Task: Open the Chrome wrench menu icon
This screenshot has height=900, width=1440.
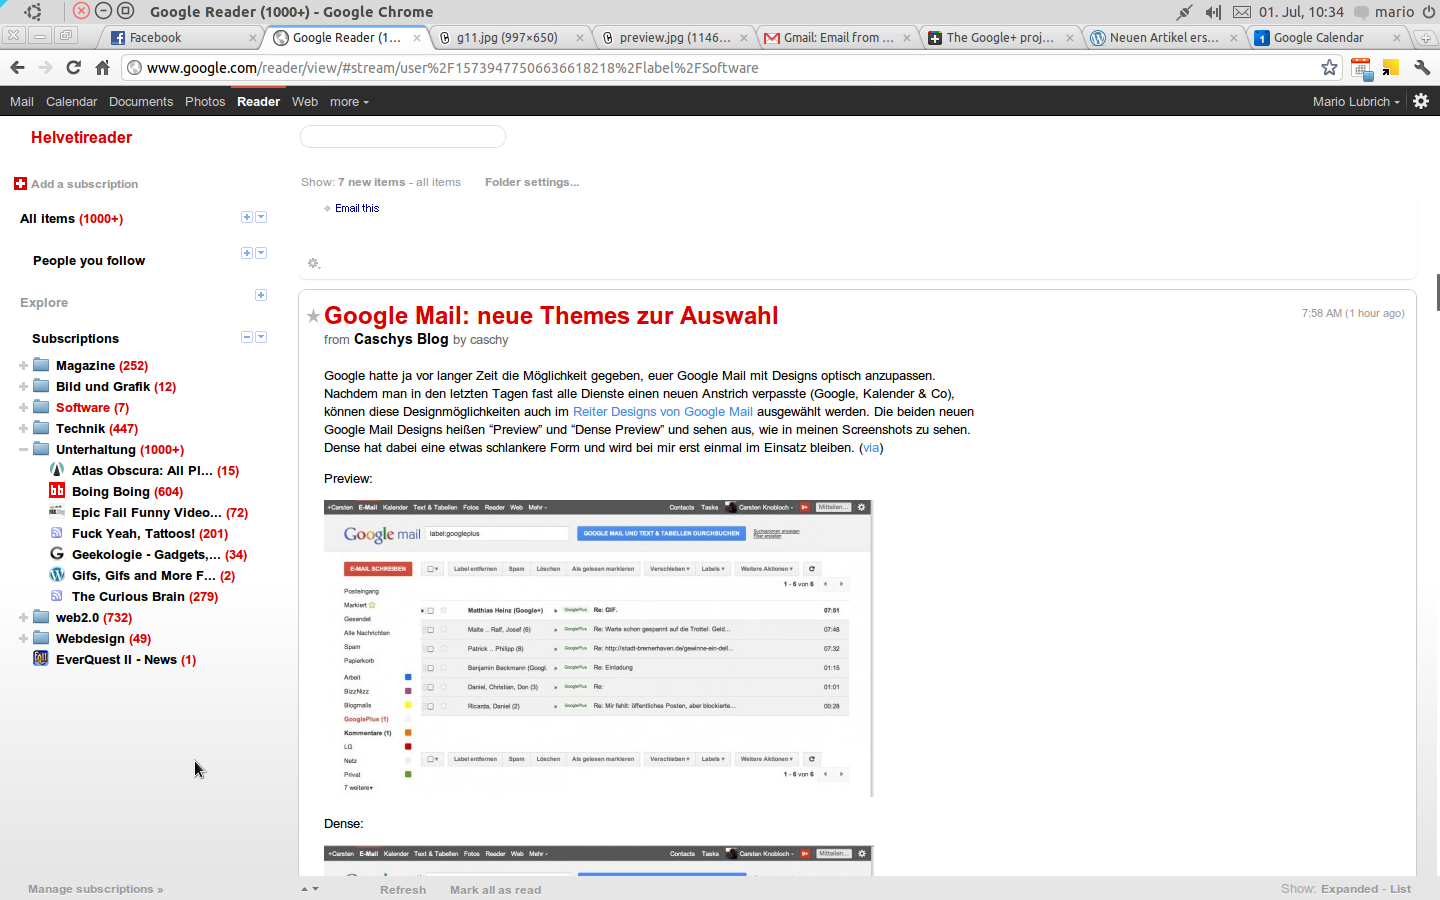Action: coord(1422,67)
